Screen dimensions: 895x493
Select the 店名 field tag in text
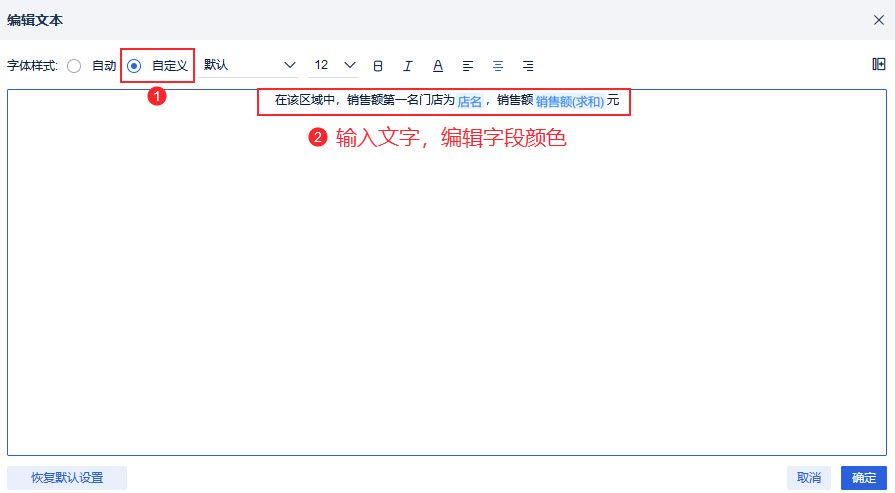click(x=470, y=102)
